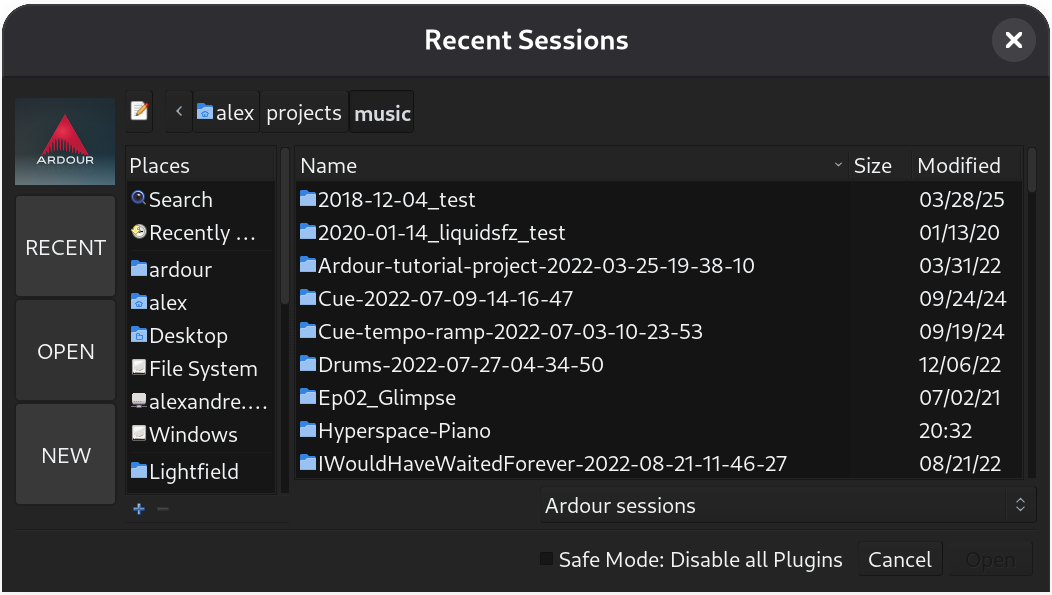Enable Safe Mode: Disable all Plugins

pyautogui.click(x=546, y=559)
